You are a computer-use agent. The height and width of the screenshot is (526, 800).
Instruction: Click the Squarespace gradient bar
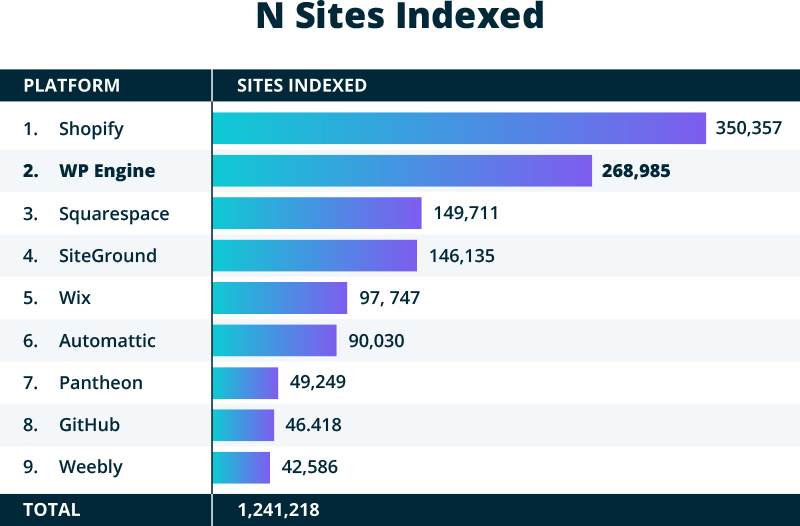[x=317, y=213]
